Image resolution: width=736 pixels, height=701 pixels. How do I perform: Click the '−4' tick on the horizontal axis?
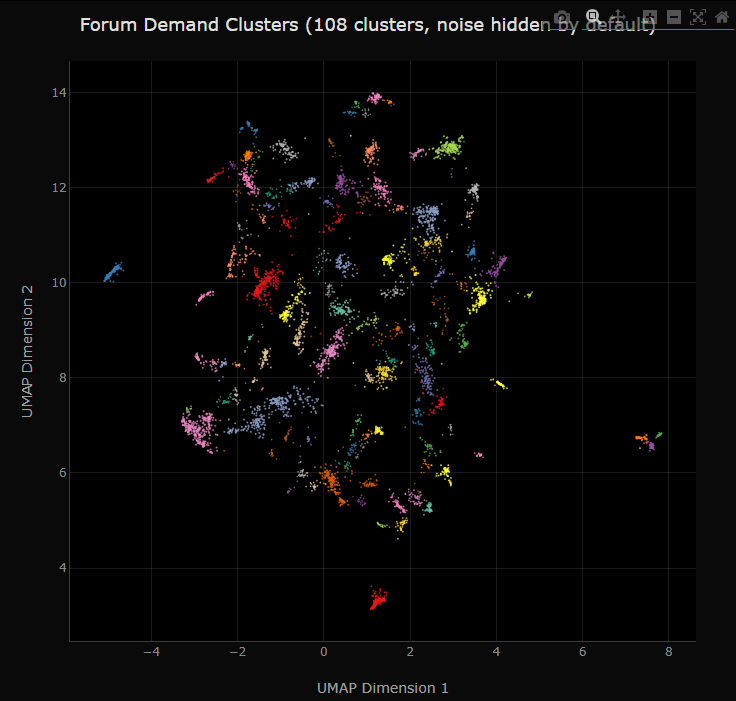coord(151,652)
